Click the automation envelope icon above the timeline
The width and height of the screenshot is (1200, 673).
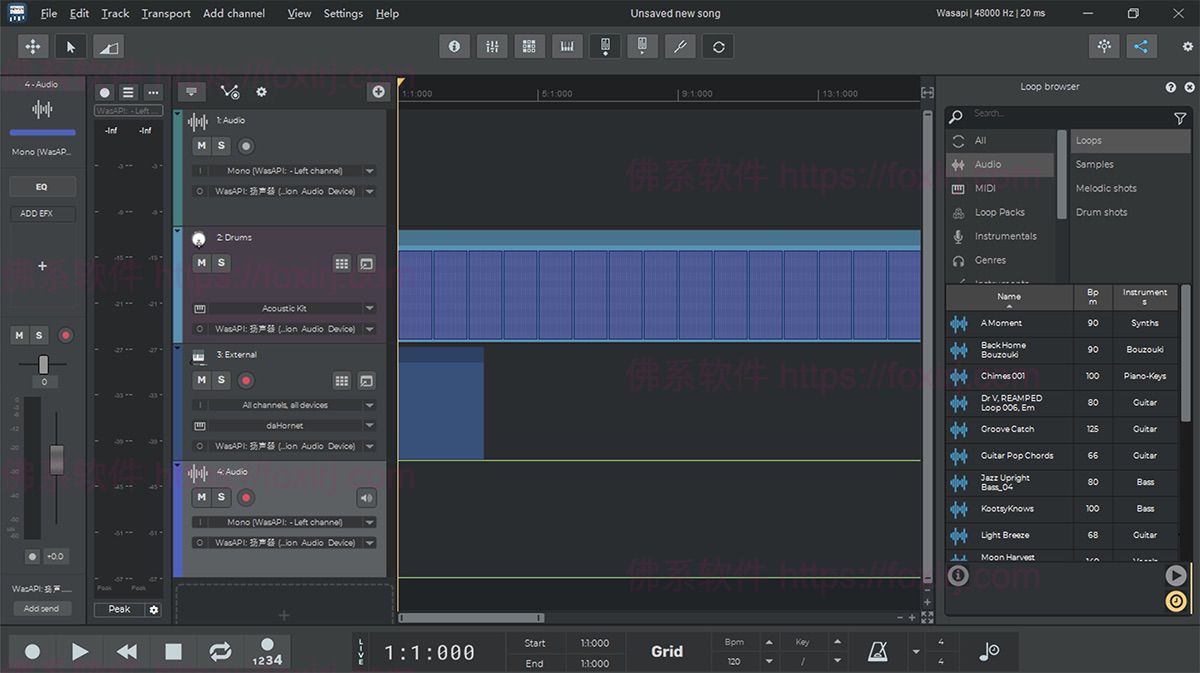point(229,92)
